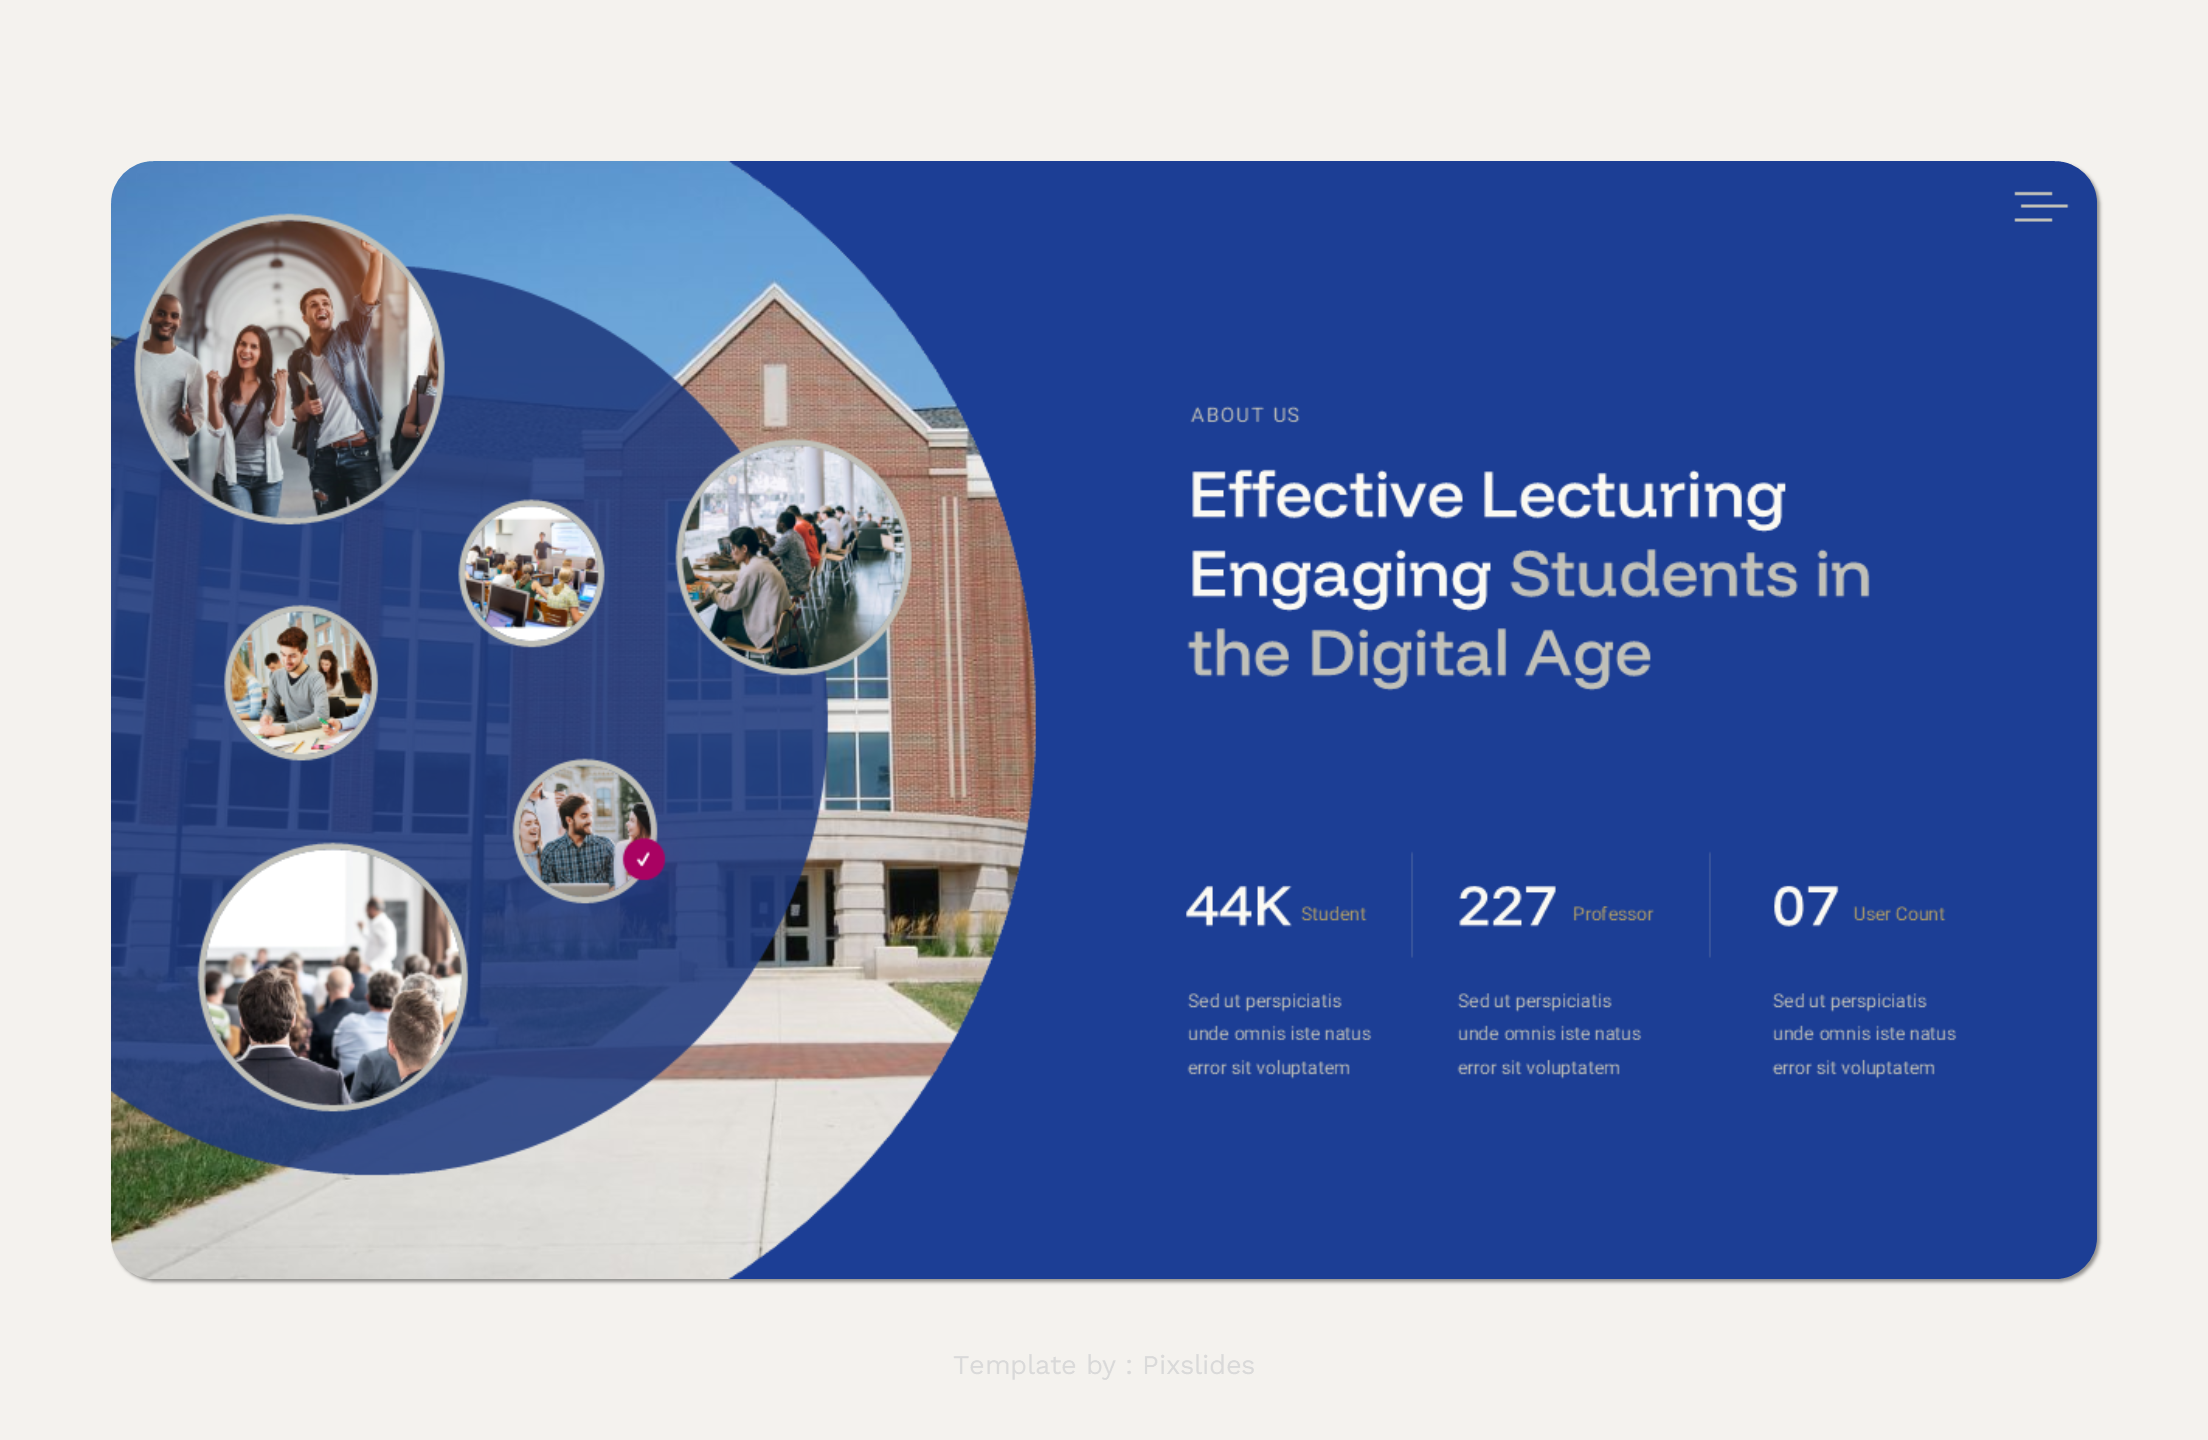This screenshot has height=1440, width=2208.
Task: Open the hamburger menu icon
Action: 2040,206
